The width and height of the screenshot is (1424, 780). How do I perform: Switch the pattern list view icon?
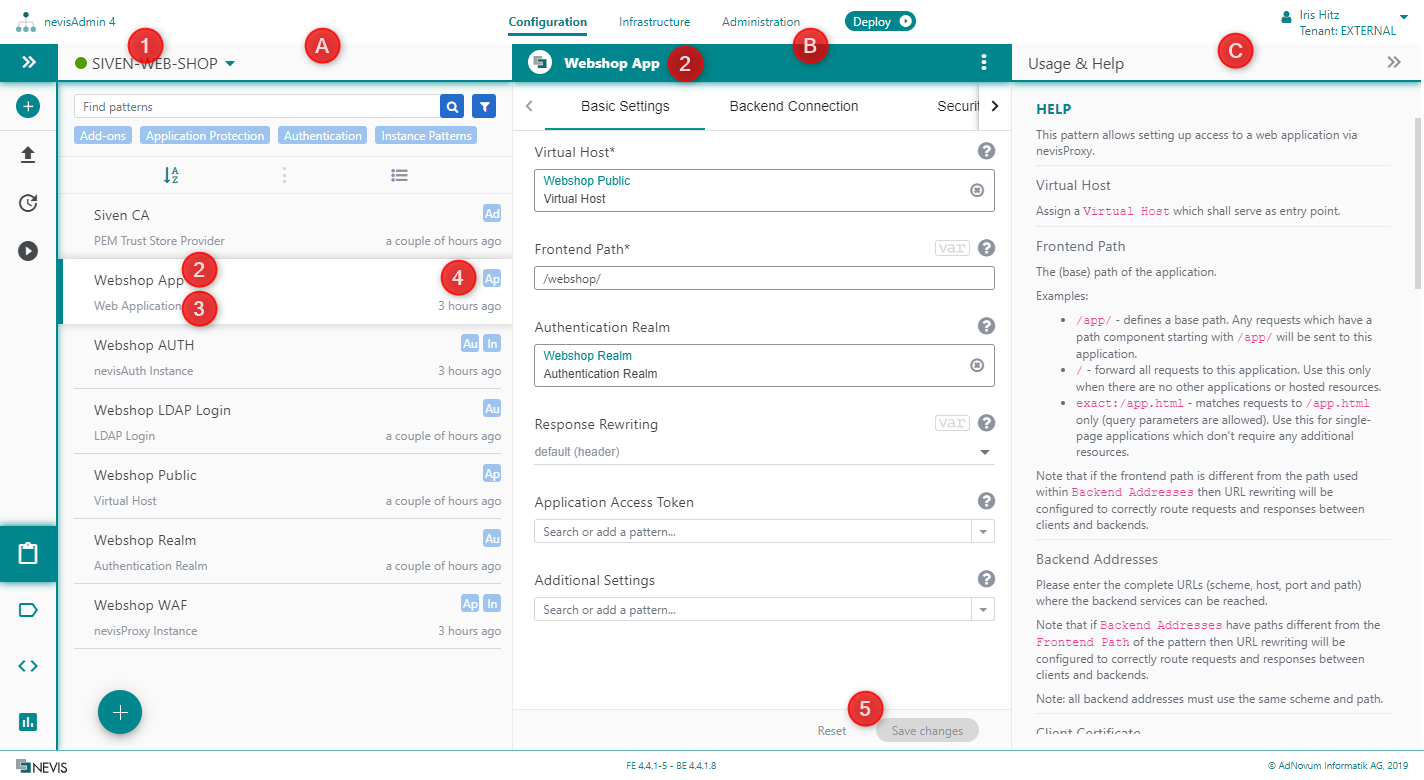(399, 175)
